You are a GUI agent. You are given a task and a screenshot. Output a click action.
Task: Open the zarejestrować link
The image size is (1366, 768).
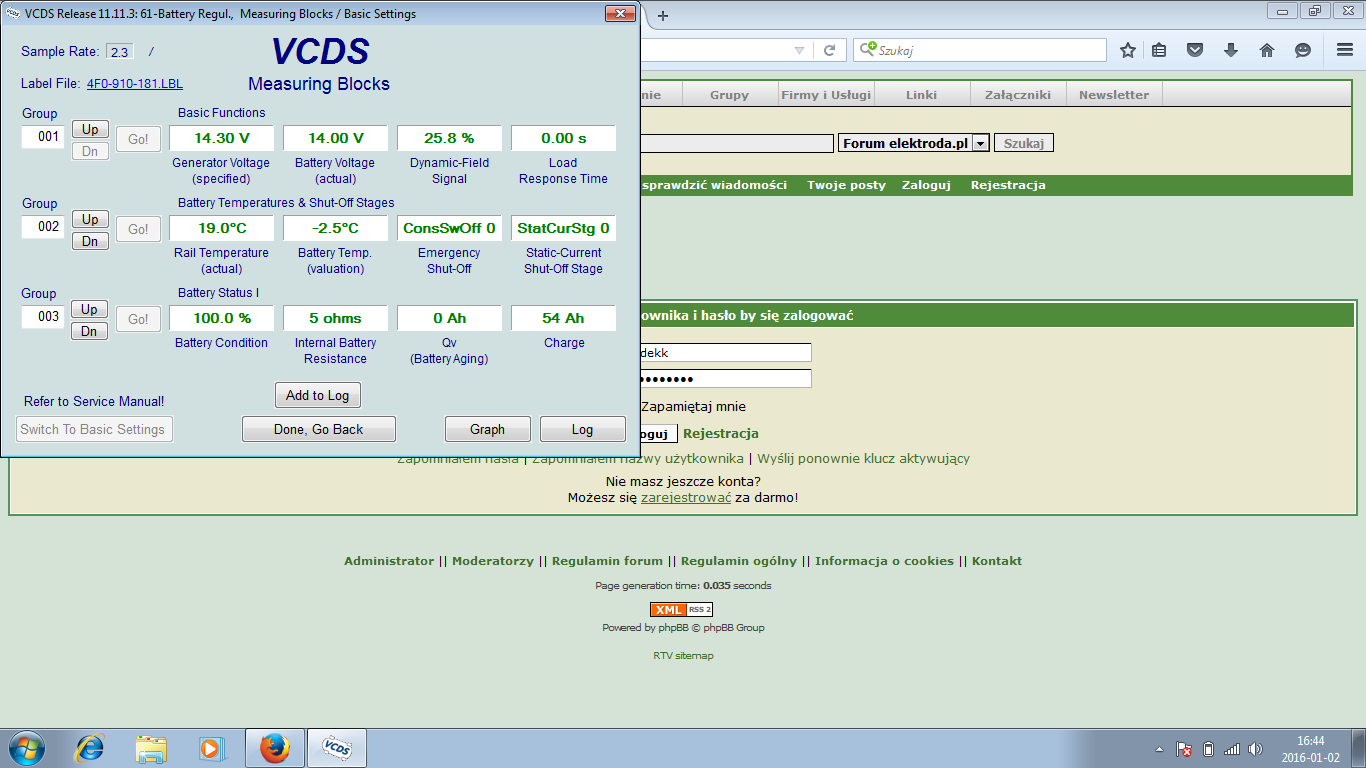click(x=686, y=497)
